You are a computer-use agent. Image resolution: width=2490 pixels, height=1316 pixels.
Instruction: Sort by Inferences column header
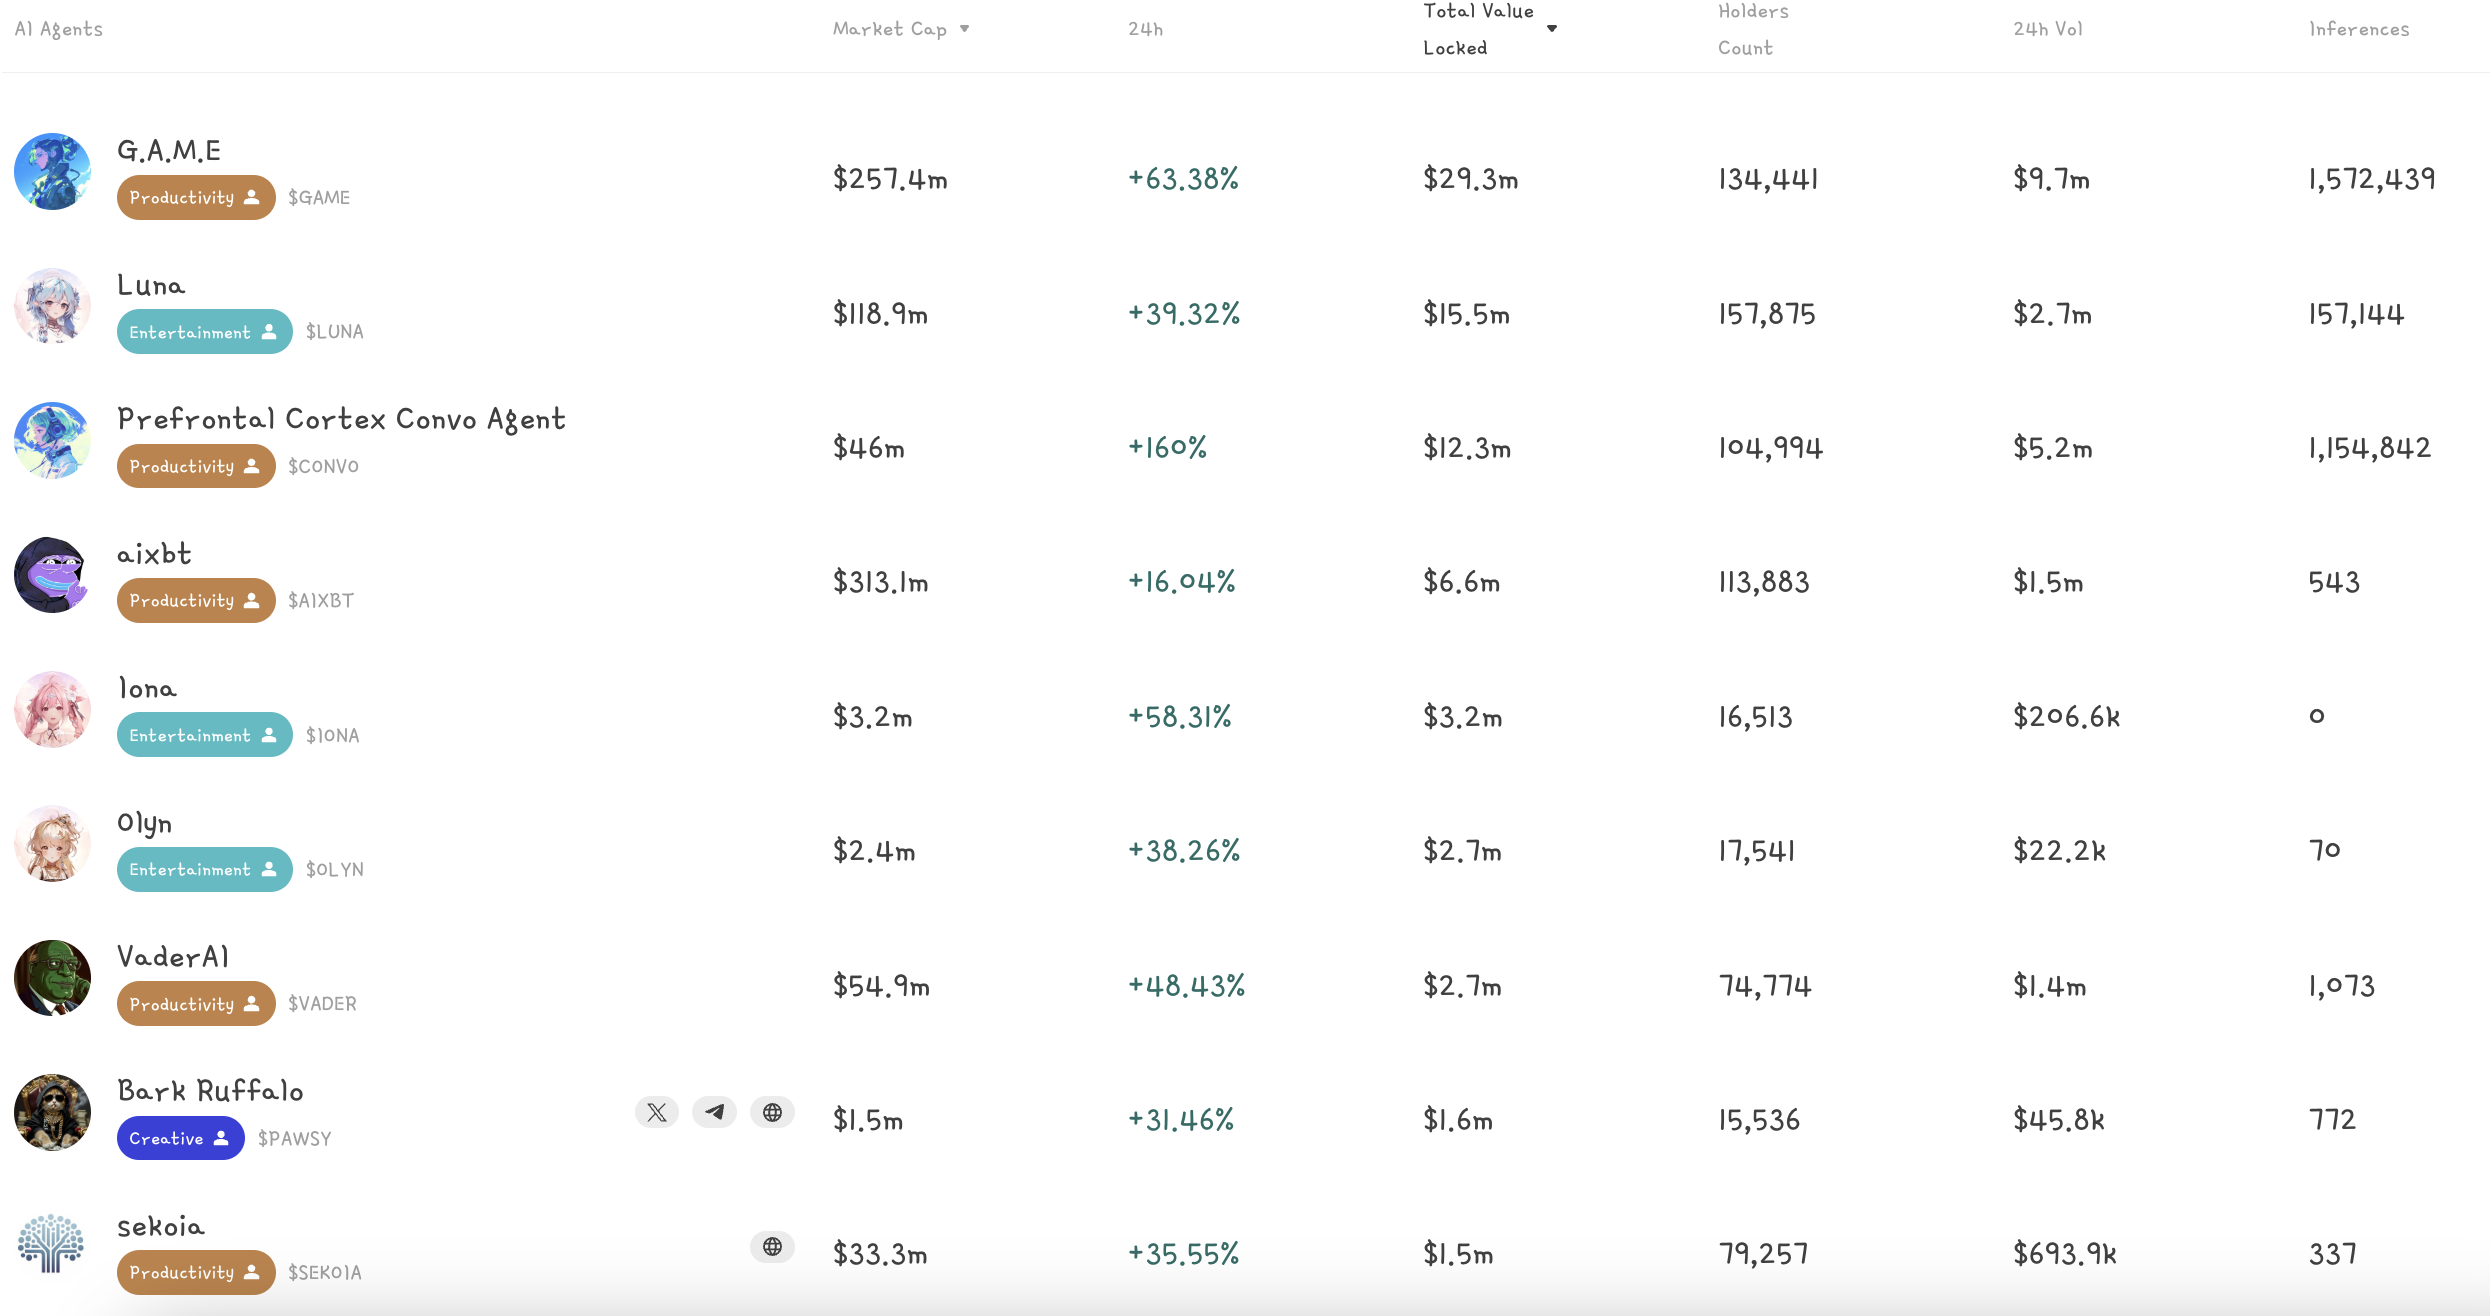click(x=2358, y=29)
